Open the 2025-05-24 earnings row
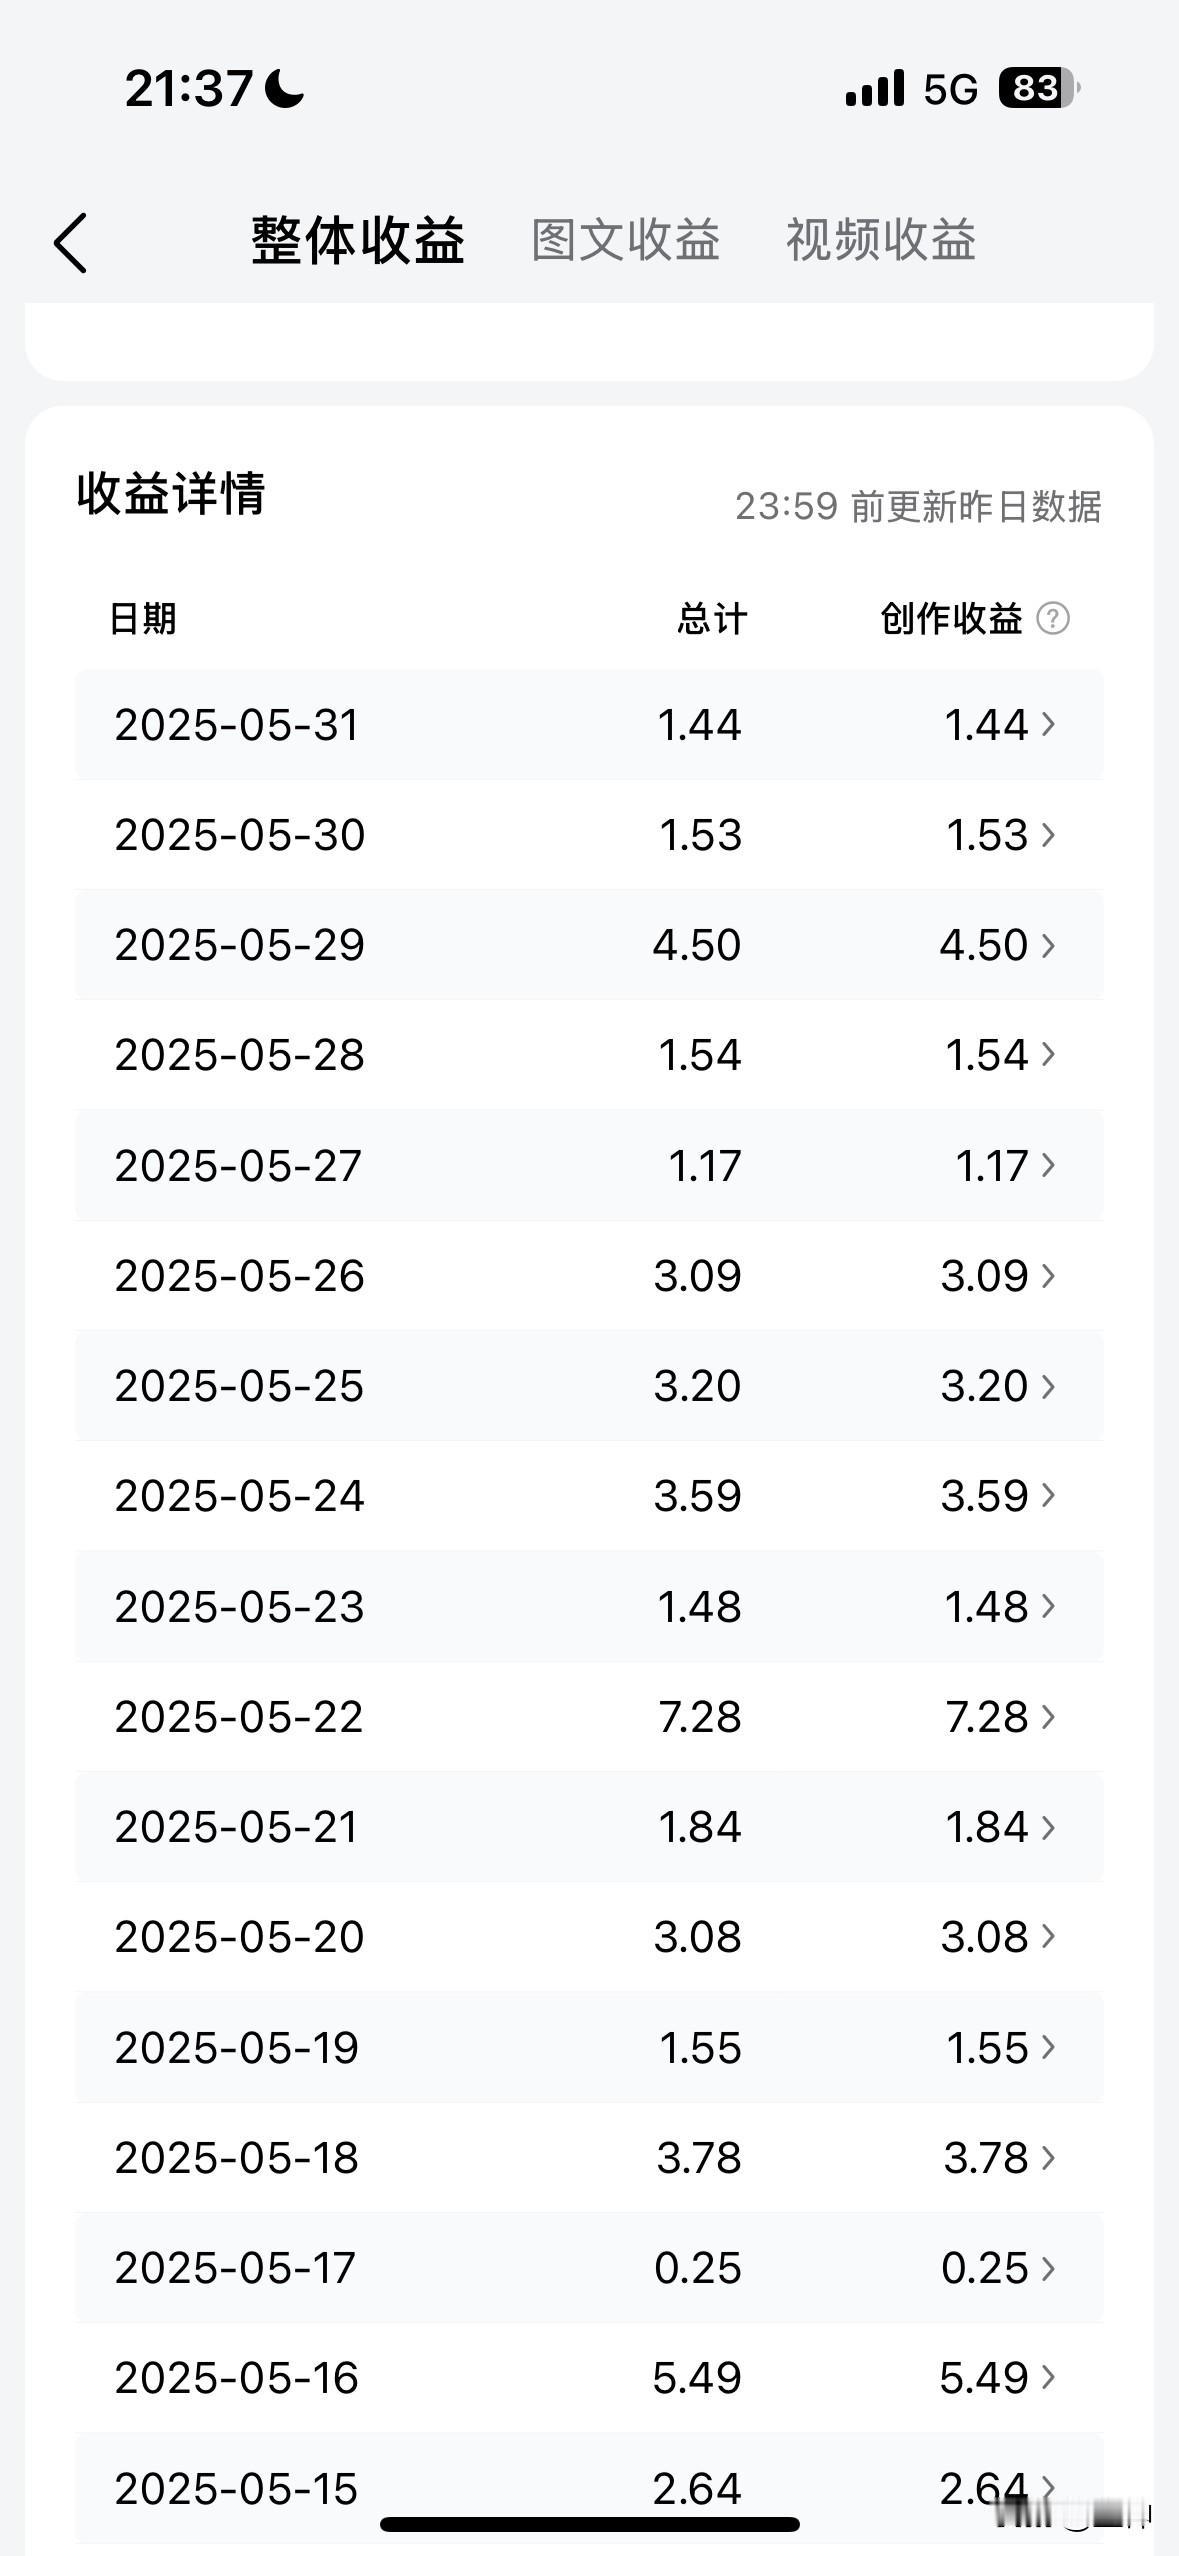This screenshot has width=1179, height=2556. click(x=589, y=1496)
